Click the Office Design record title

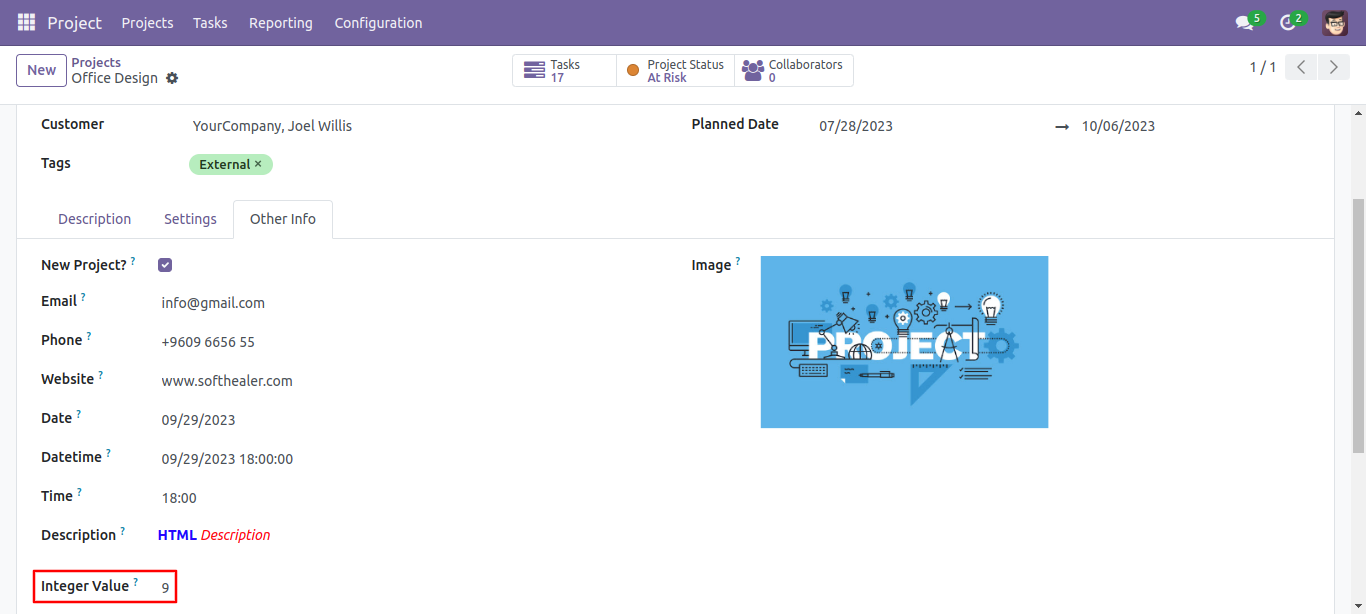pos(115,78)
